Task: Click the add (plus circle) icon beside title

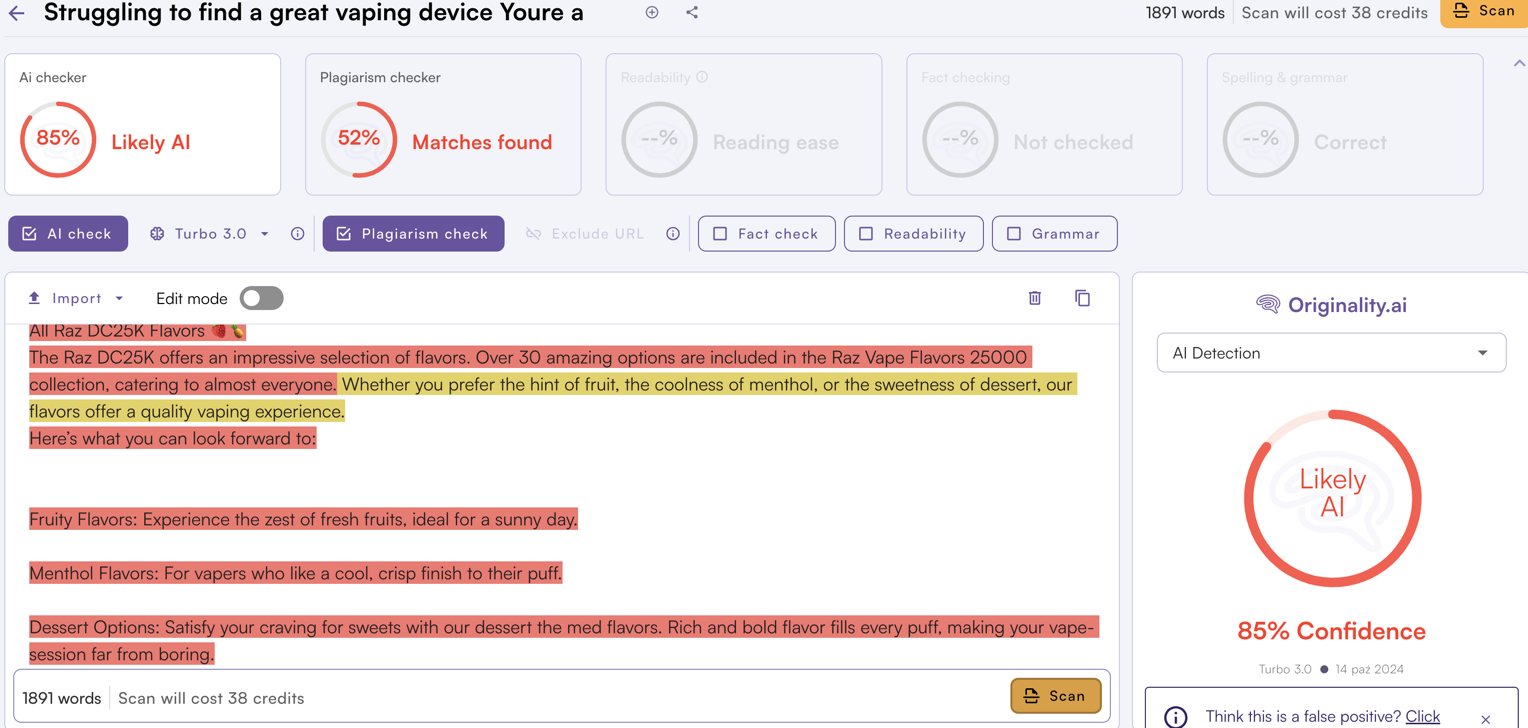Action: point(652,13)
